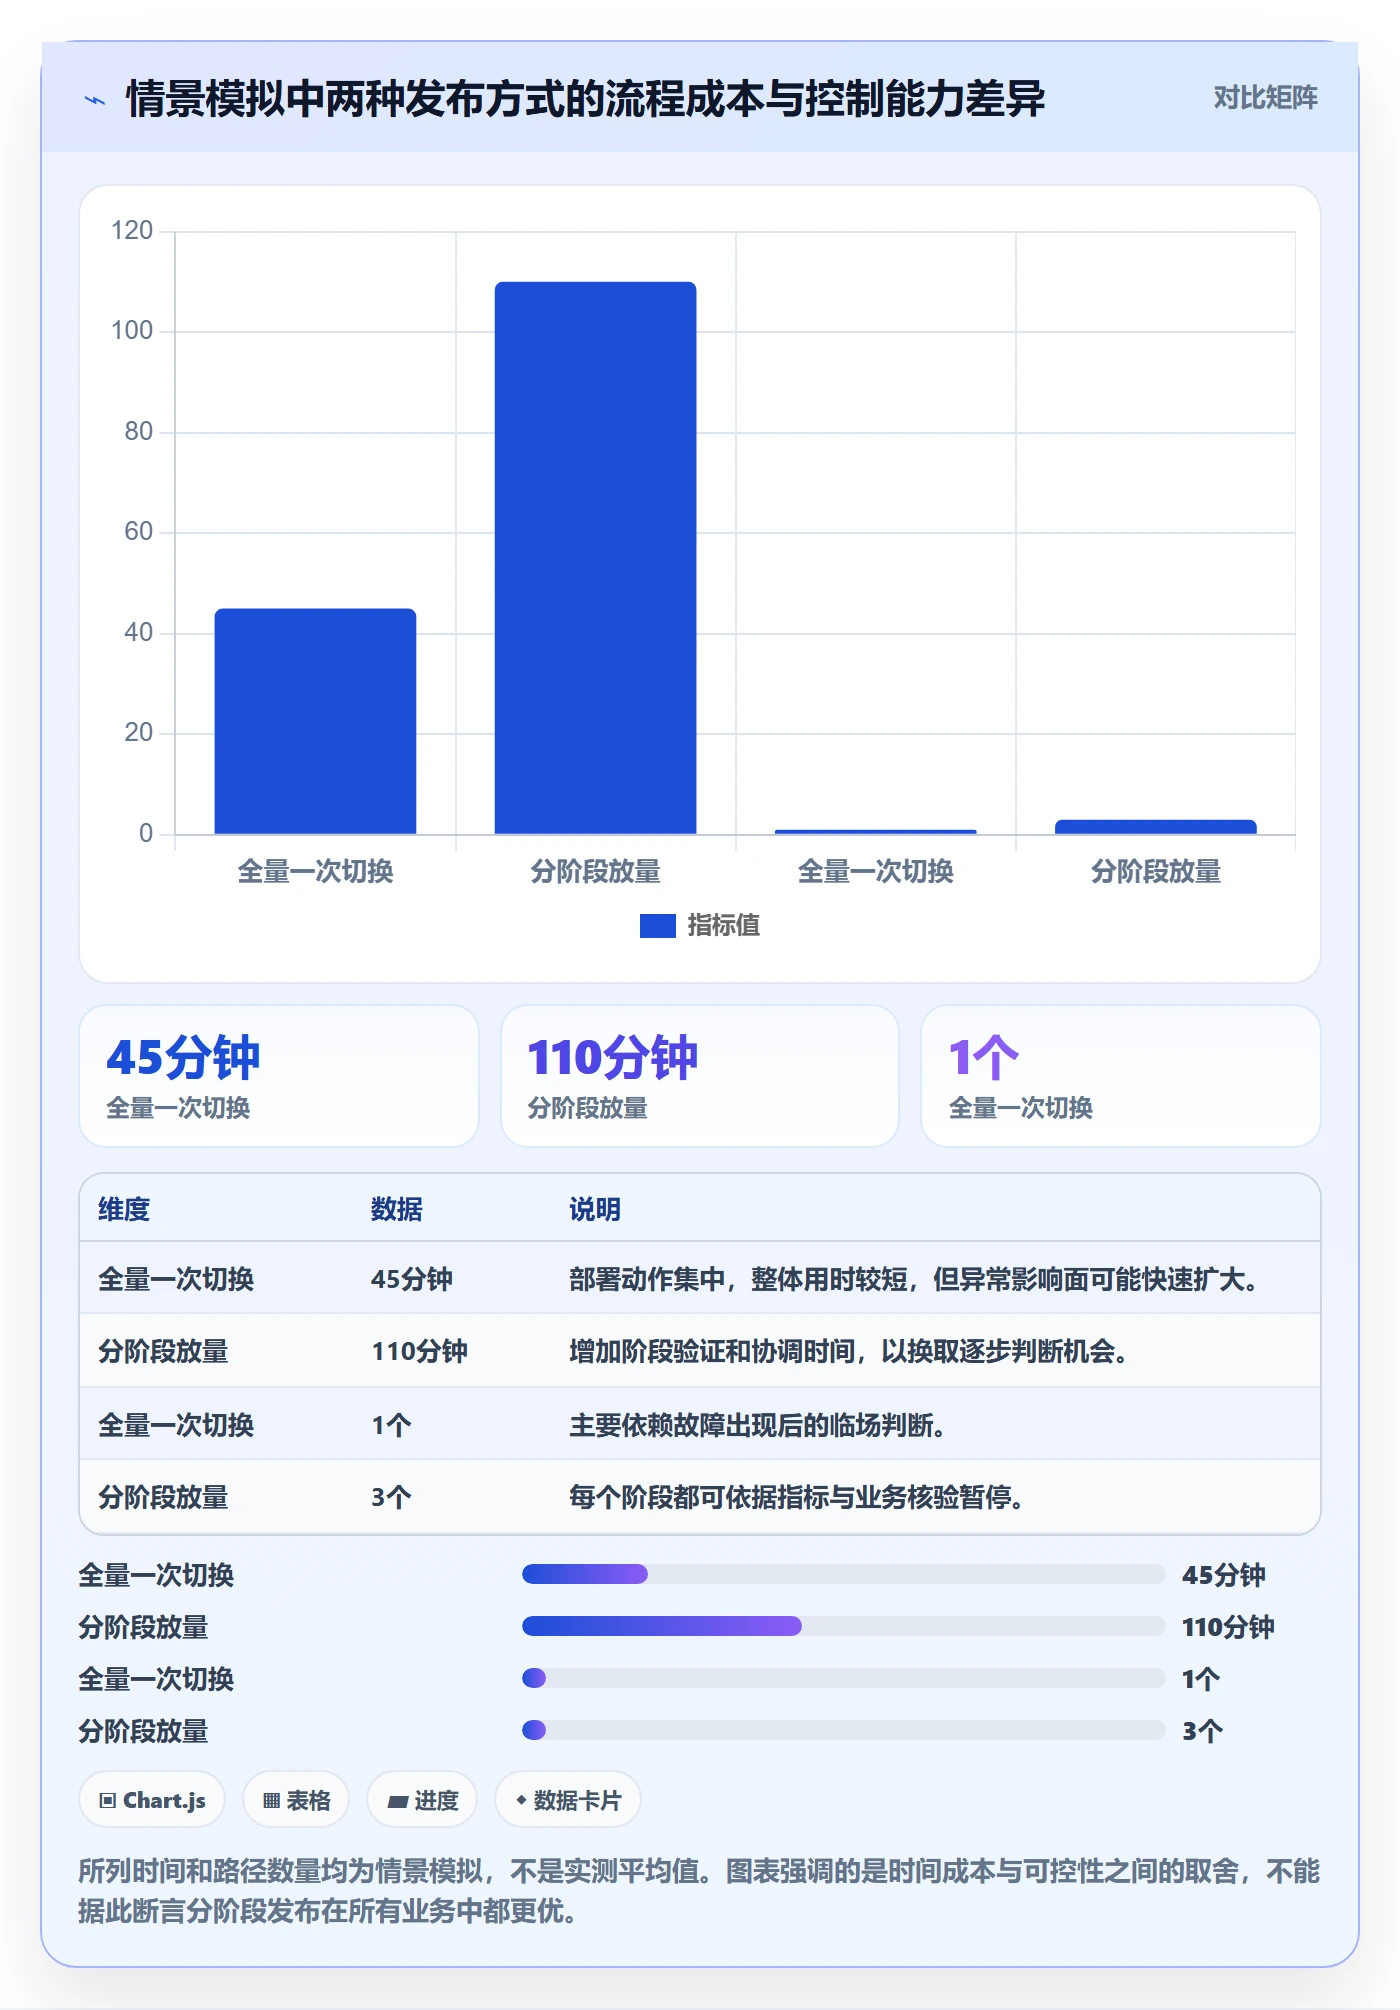Select table cell 3个
Viewport: 1400px width, 2010px height.
coord(391,1498)
